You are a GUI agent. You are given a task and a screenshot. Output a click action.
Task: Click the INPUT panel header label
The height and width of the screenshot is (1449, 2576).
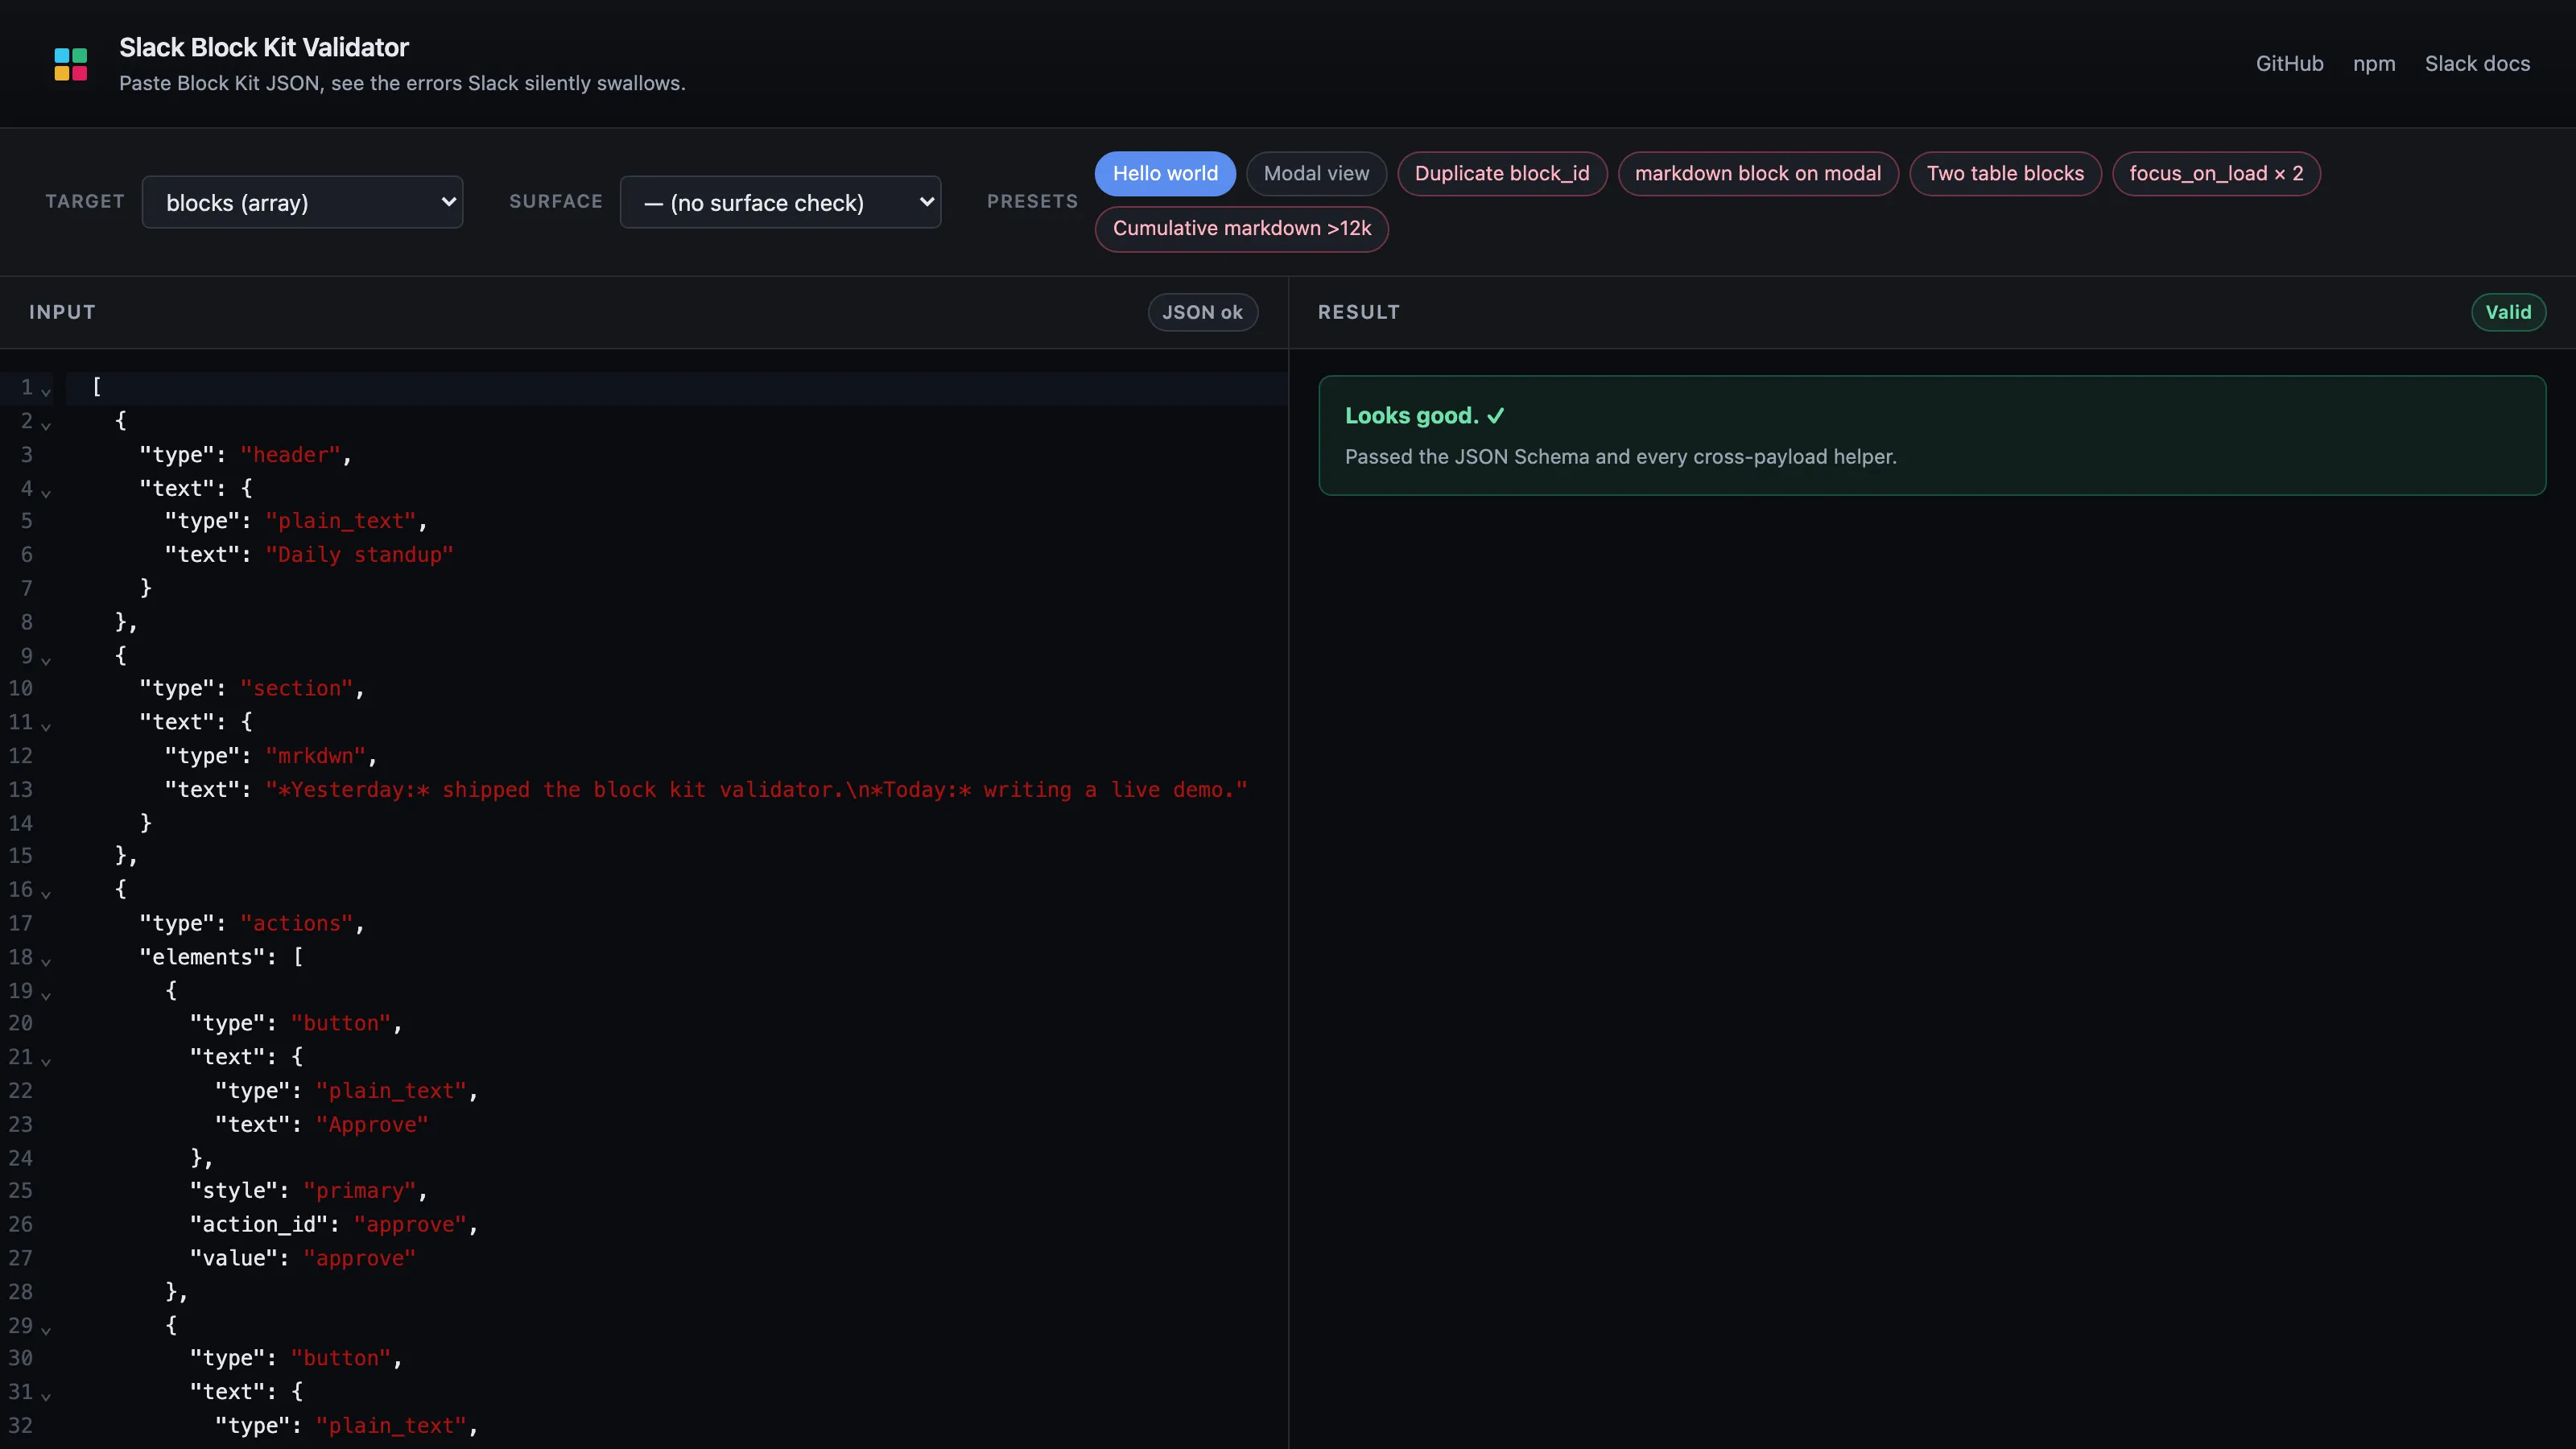(62, 312)
